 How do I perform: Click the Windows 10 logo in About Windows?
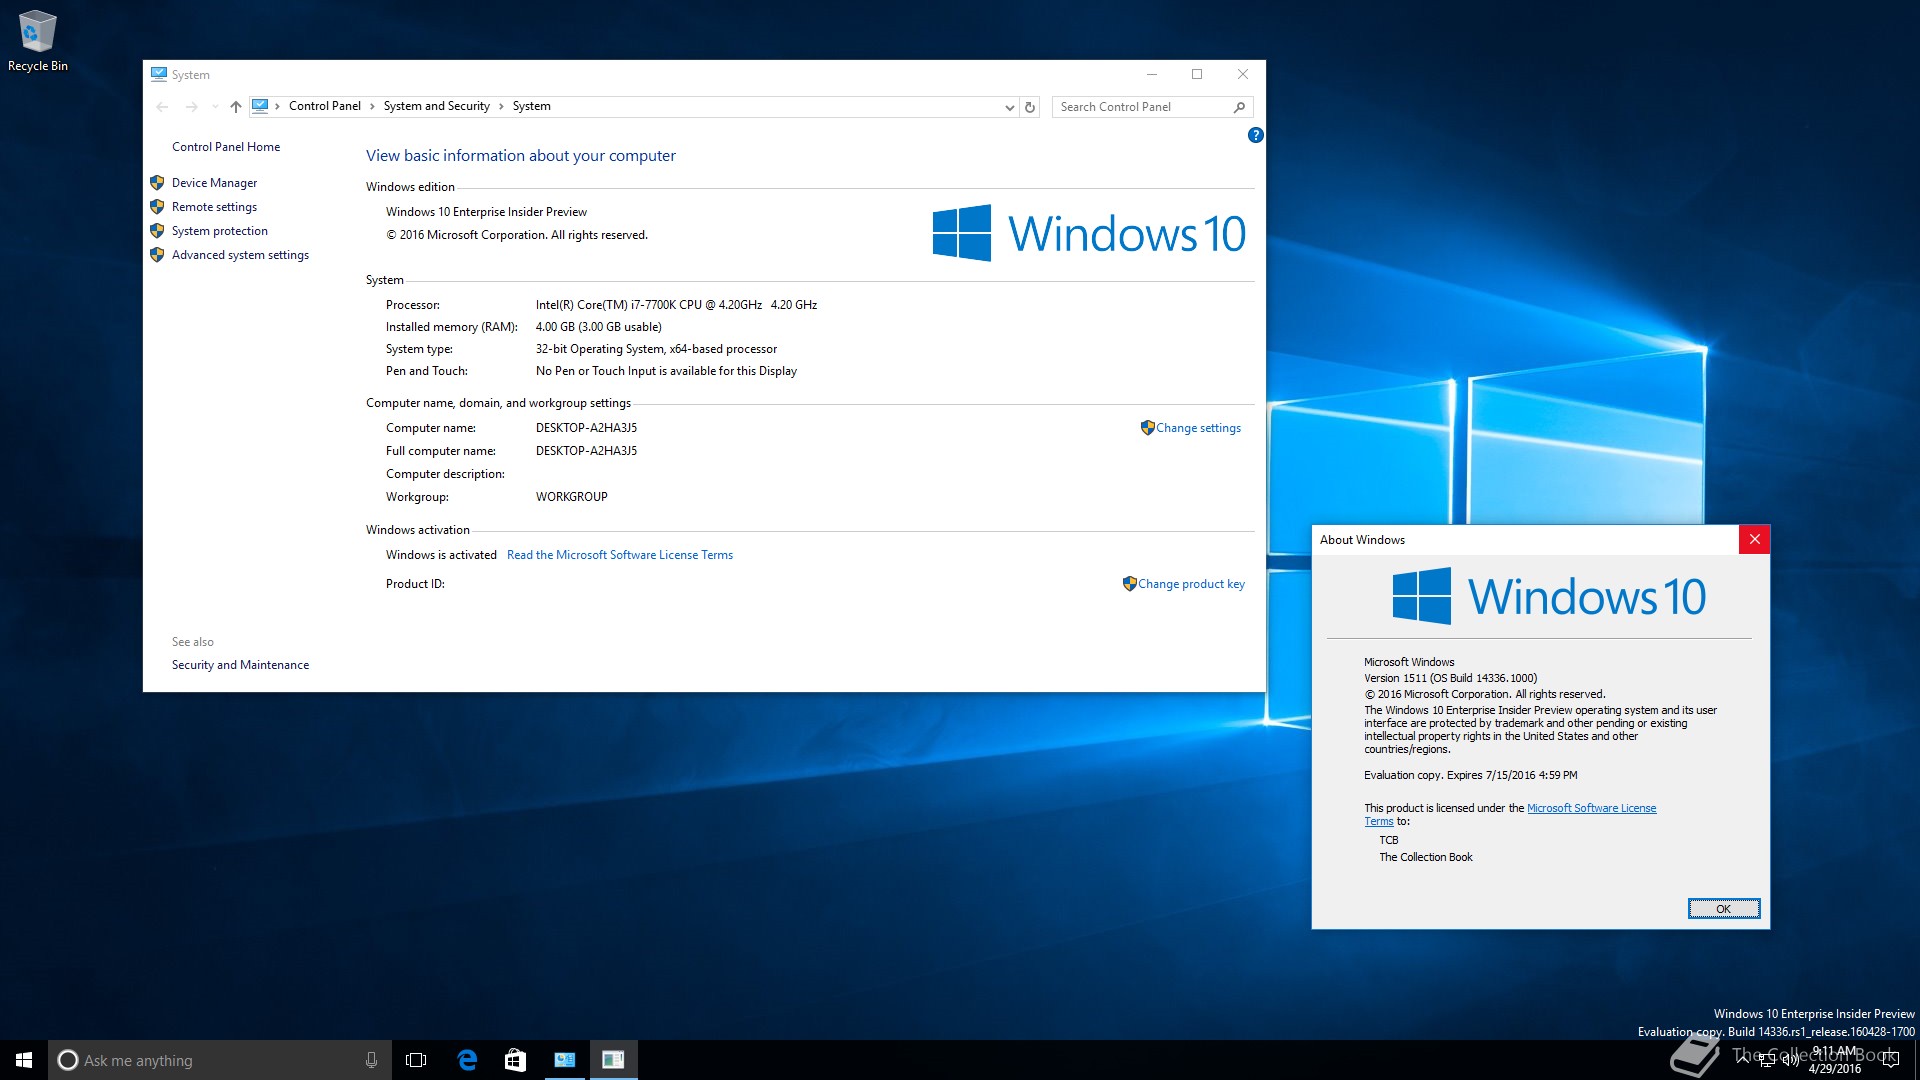[1549, 597]
